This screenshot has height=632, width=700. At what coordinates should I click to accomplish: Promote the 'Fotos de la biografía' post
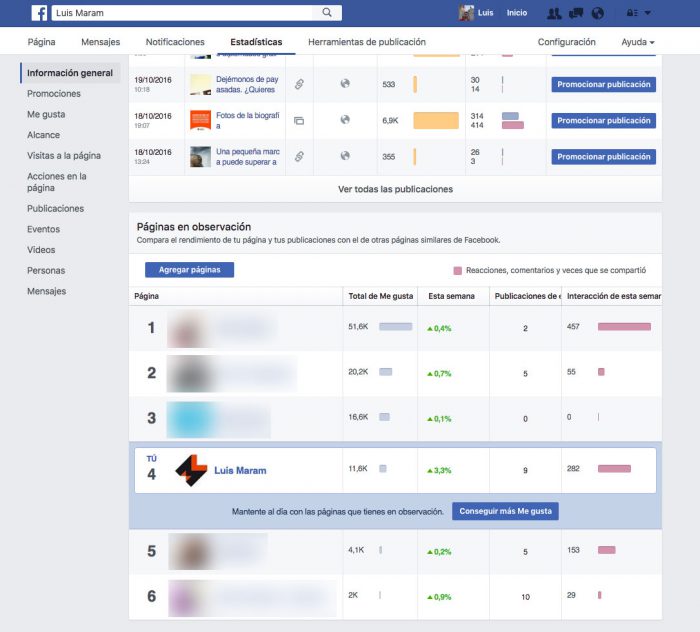coord(603,120)
